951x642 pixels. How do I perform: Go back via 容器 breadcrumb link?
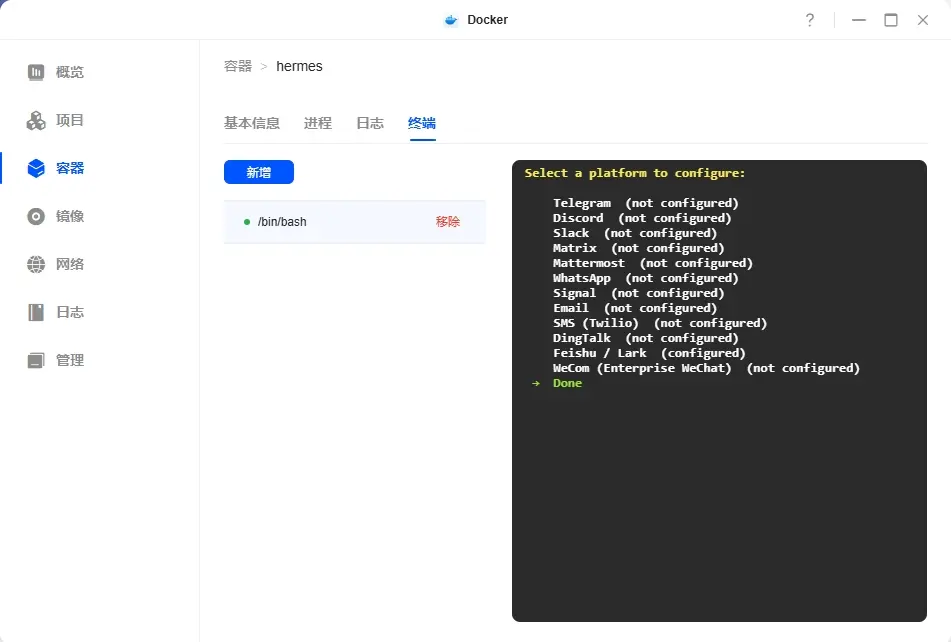(x=238, y=66)
